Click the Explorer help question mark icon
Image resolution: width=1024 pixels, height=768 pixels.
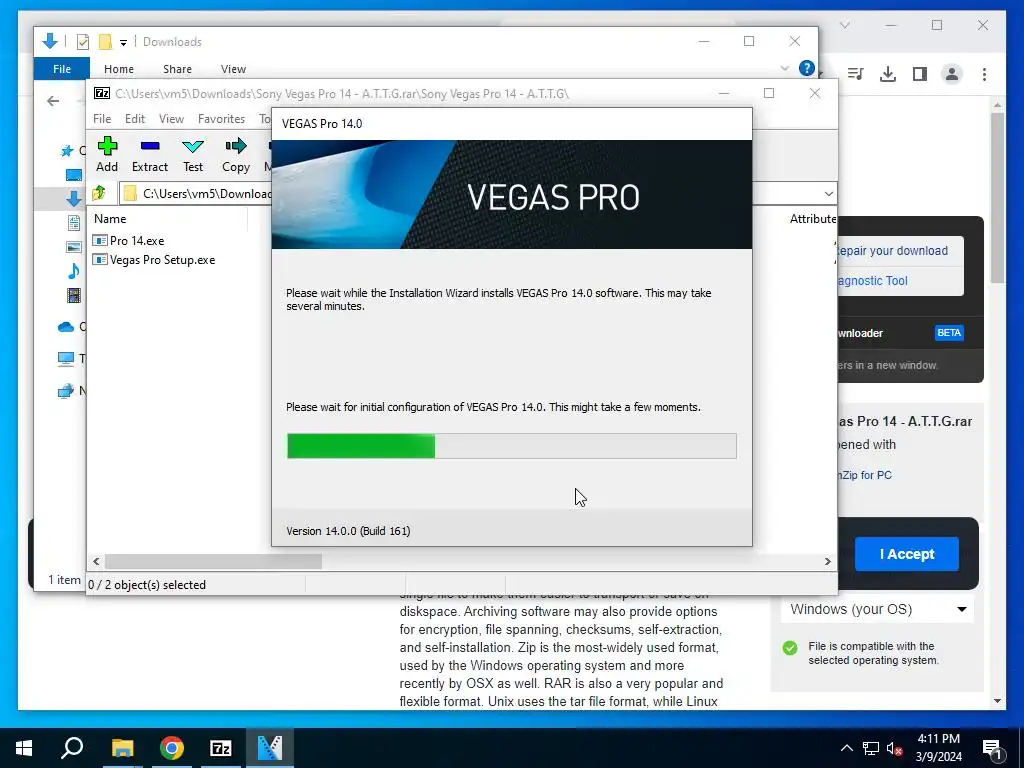click(807, 68)
